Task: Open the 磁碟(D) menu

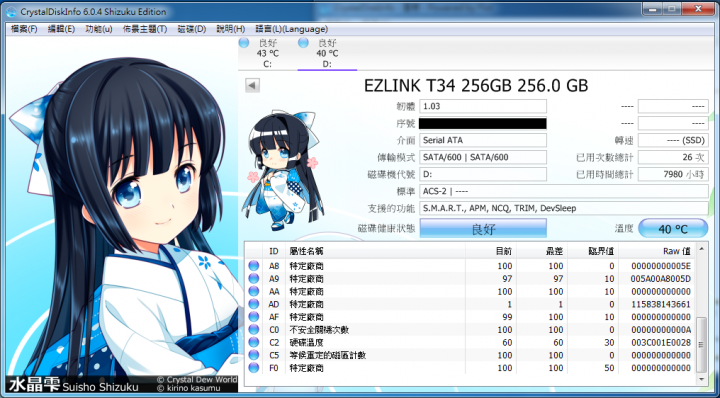Action: tap(191, 29)
